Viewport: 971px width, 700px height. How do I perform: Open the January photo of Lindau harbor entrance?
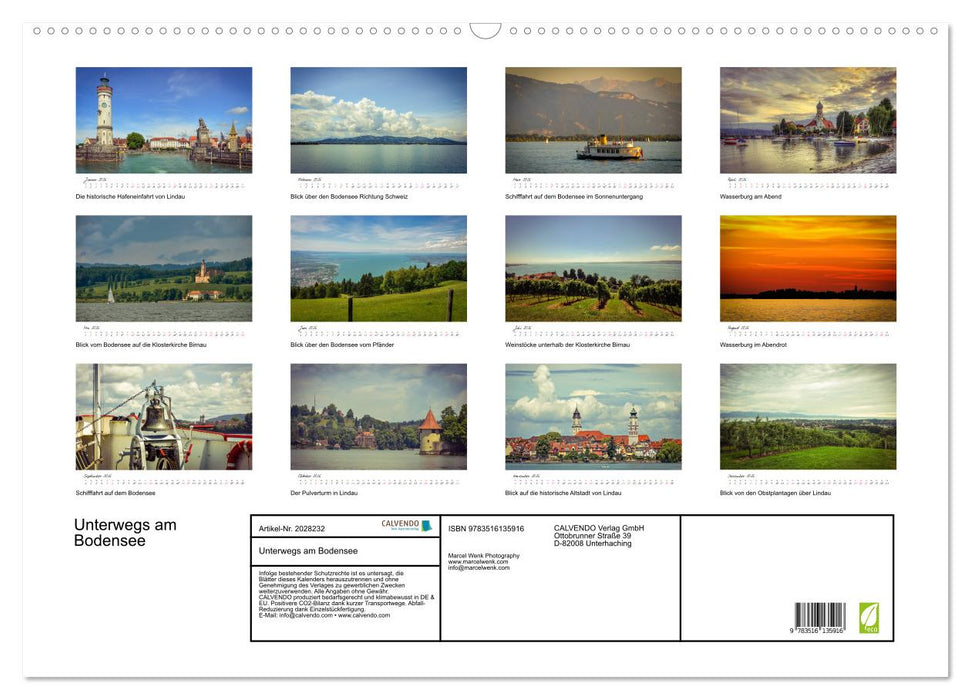pyautogui.click(x=164, y=120)
